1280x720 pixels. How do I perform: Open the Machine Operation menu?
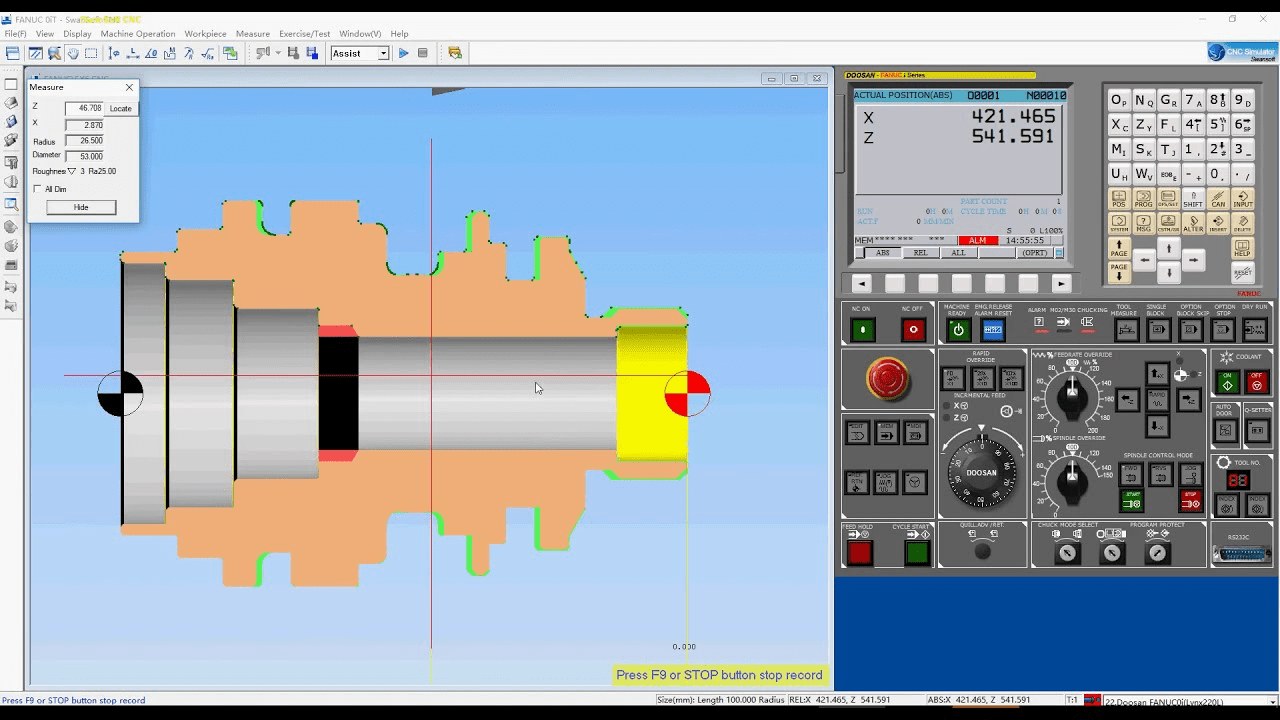pyautogui.click(x=138, y=33)
